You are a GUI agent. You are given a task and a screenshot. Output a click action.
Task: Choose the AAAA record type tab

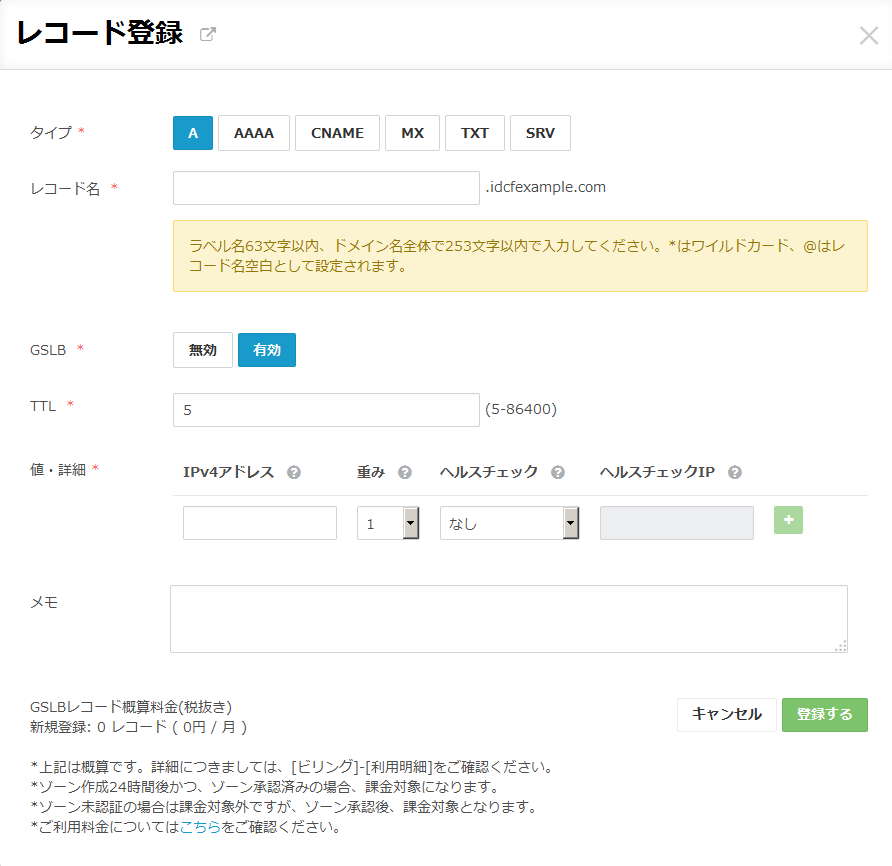pos(254,133)
